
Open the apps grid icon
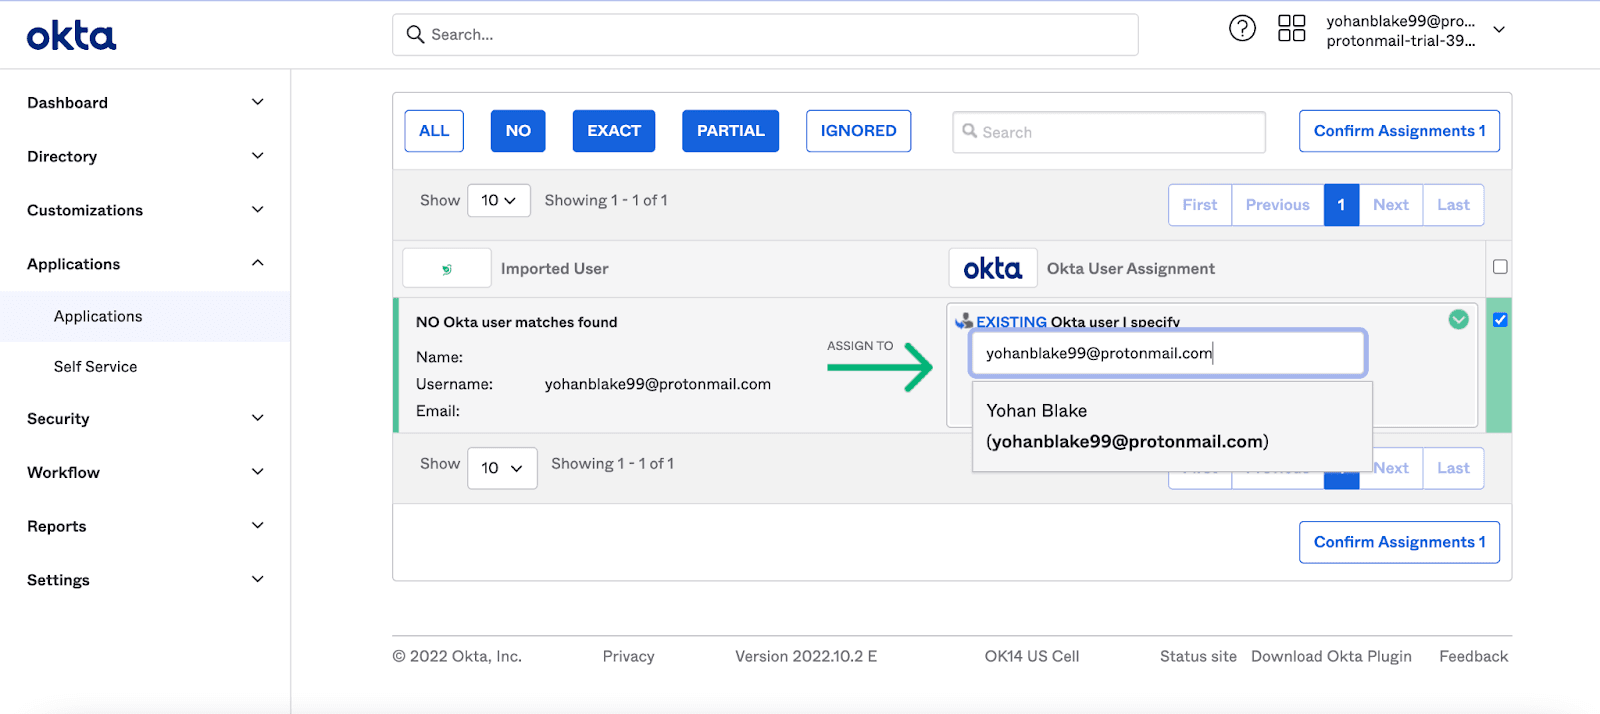coord(1291,28)
